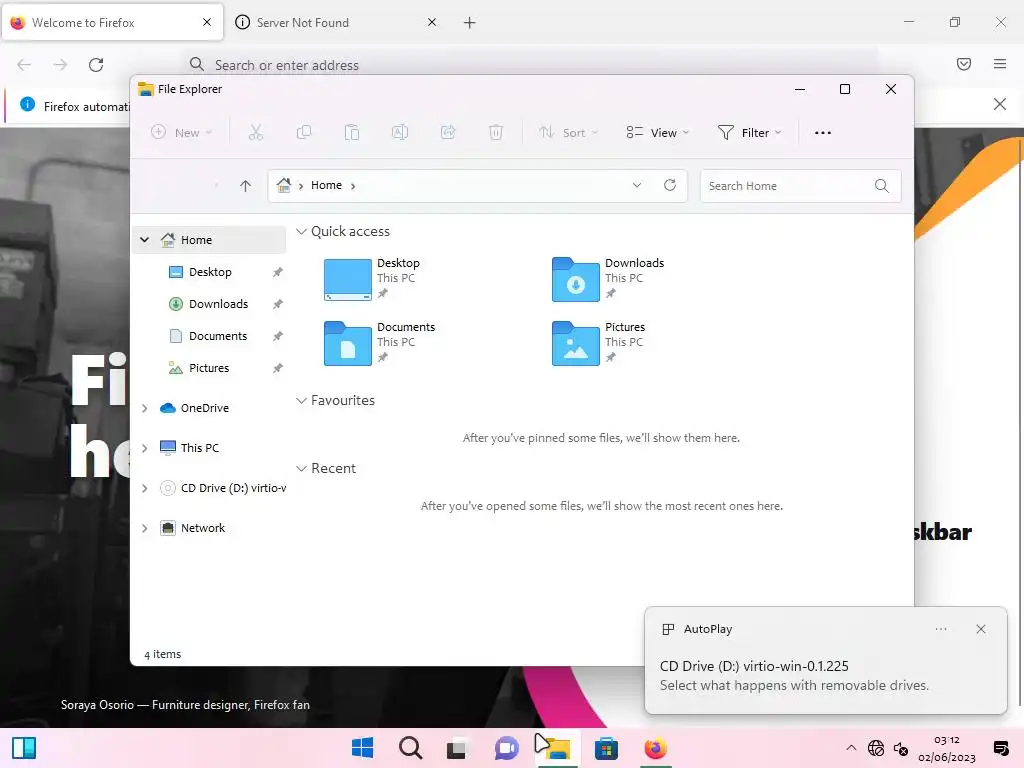Close the Firefox info notification bar
The width and height of the screenshot is (1024, 768).
1000,104
